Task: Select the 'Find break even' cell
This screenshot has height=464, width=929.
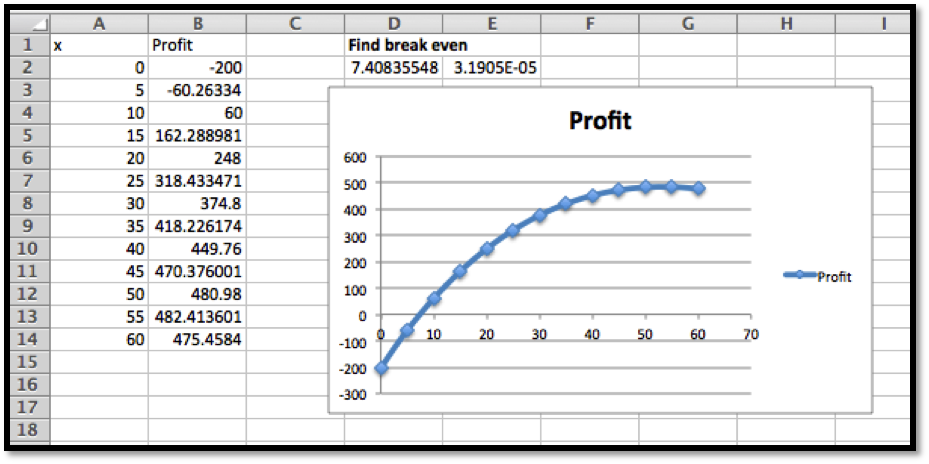Action: point(394,45)
